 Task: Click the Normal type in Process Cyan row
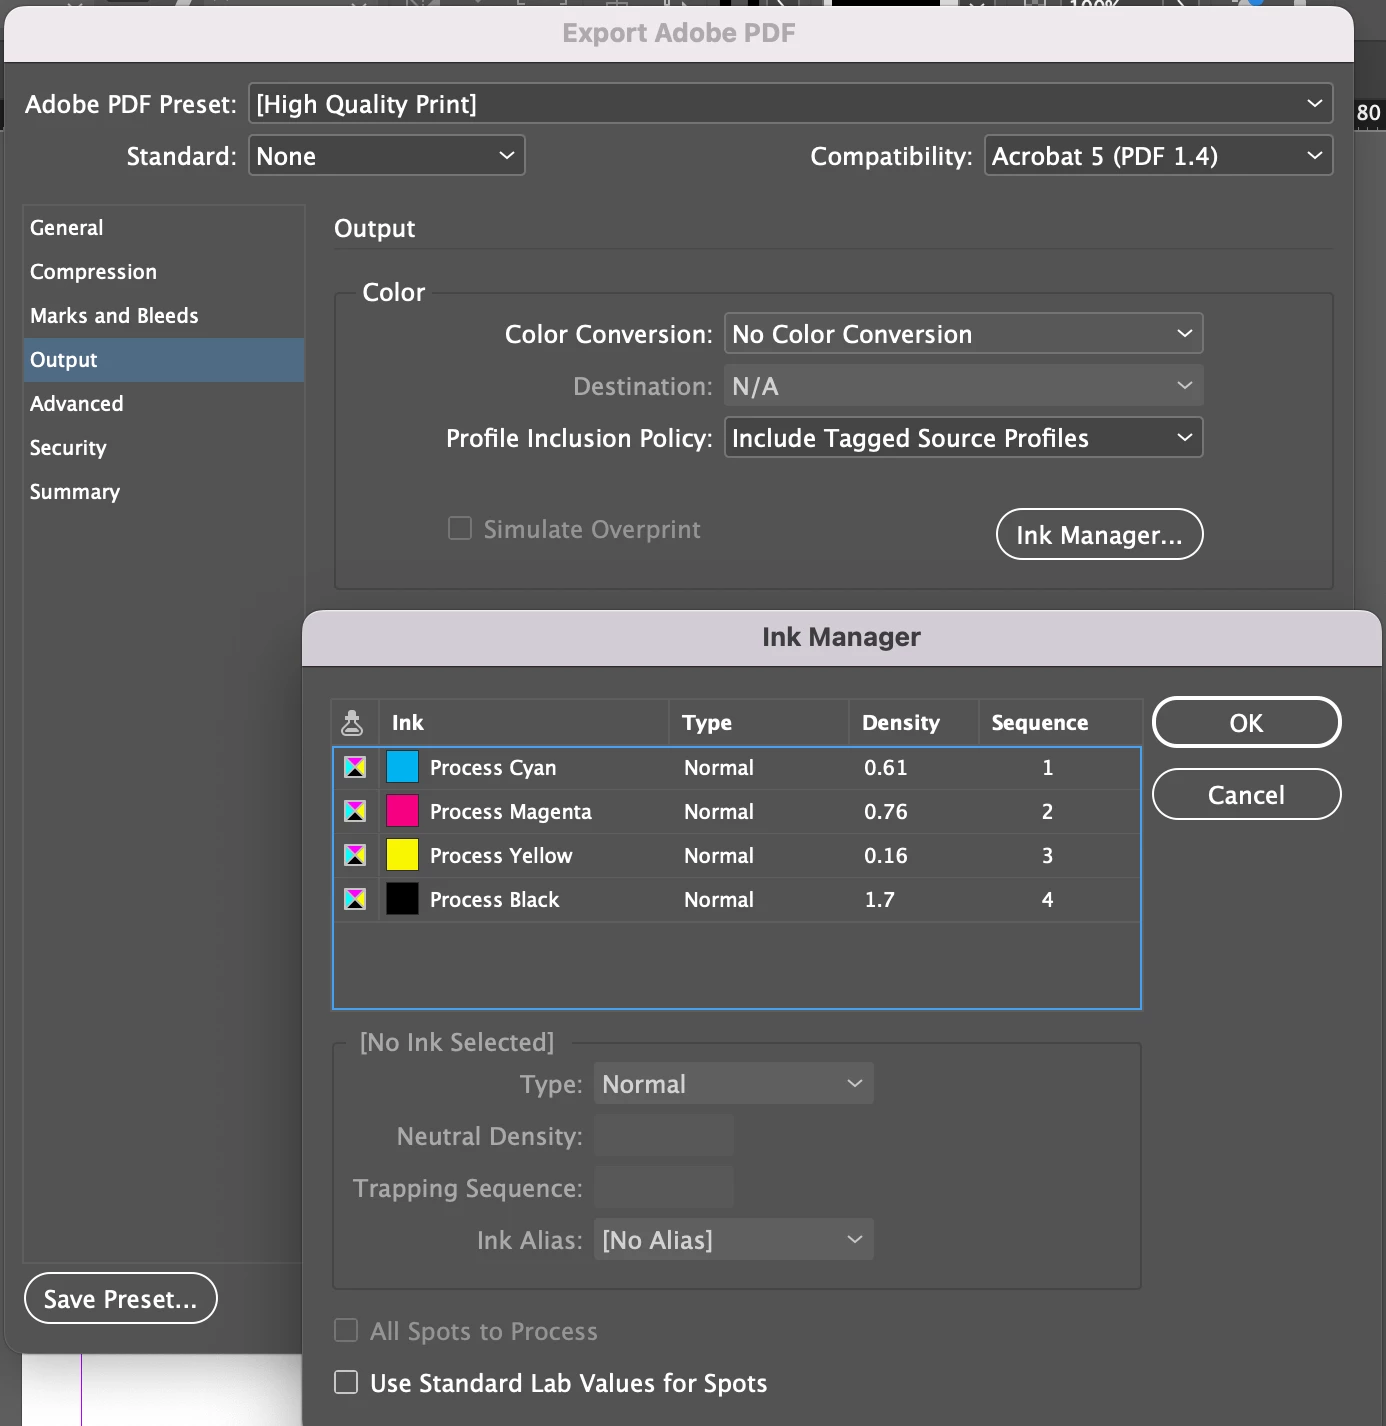719,767
